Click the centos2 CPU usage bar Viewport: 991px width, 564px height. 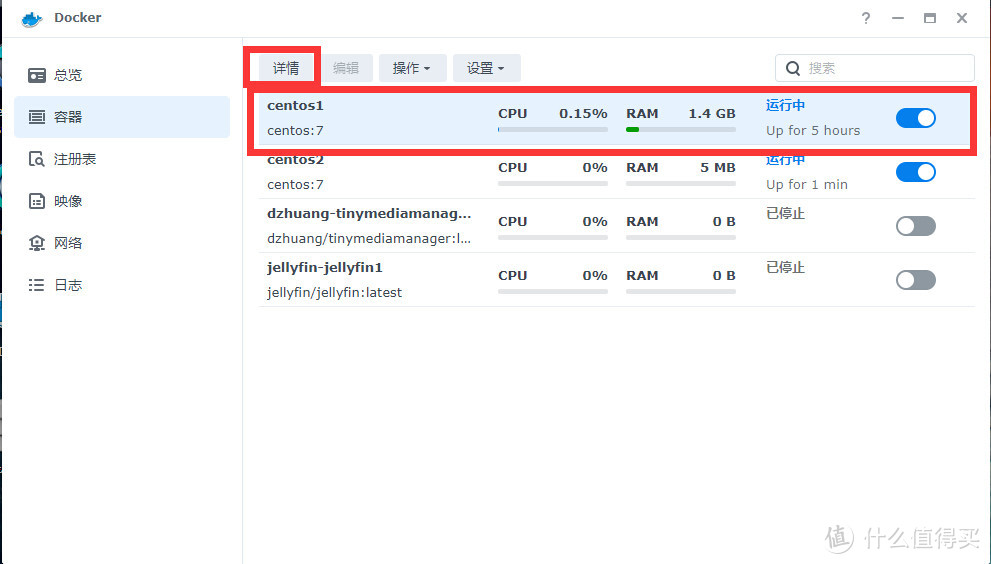pos(553,183)
